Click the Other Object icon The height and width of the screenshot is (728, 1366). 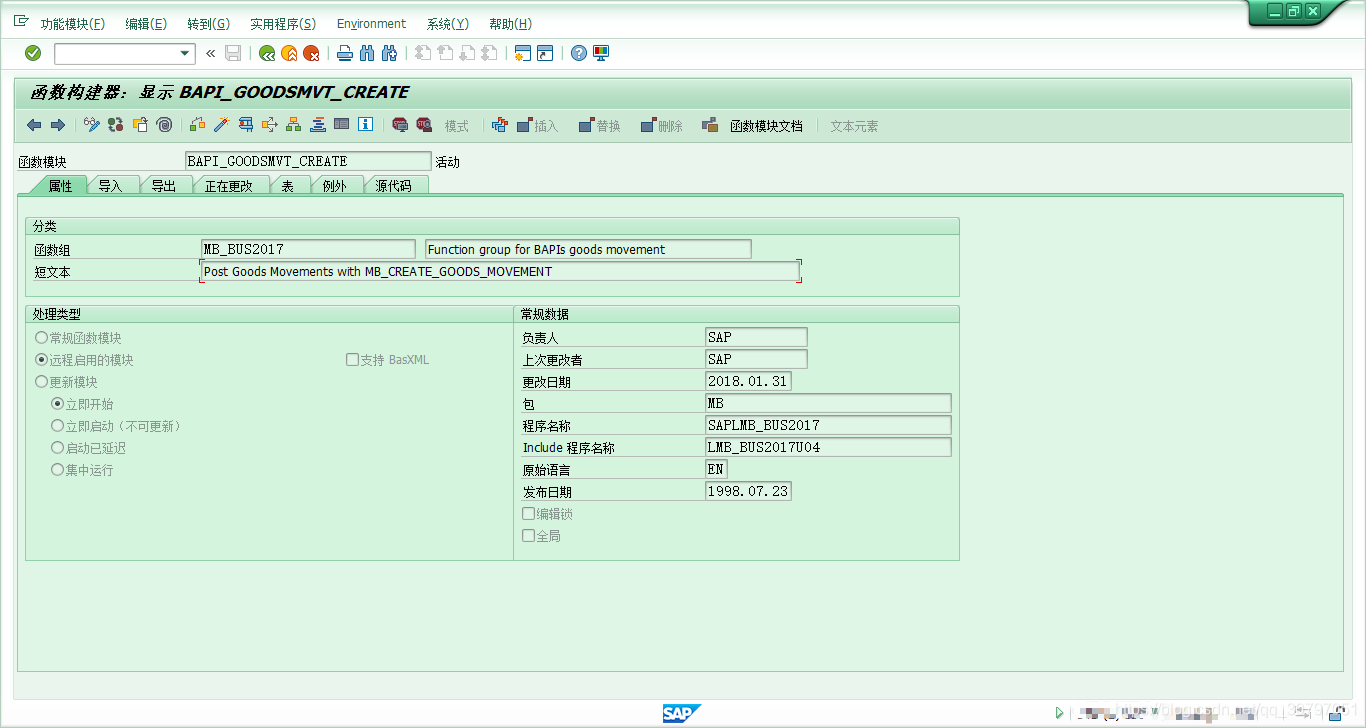(140, 125)
